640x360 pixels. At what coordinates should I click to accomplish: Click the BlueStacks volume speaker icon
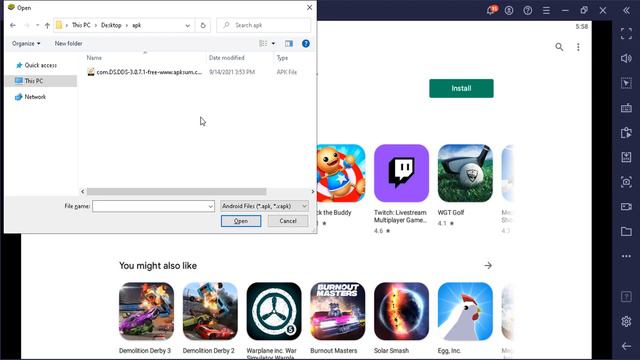click(626, 58)
